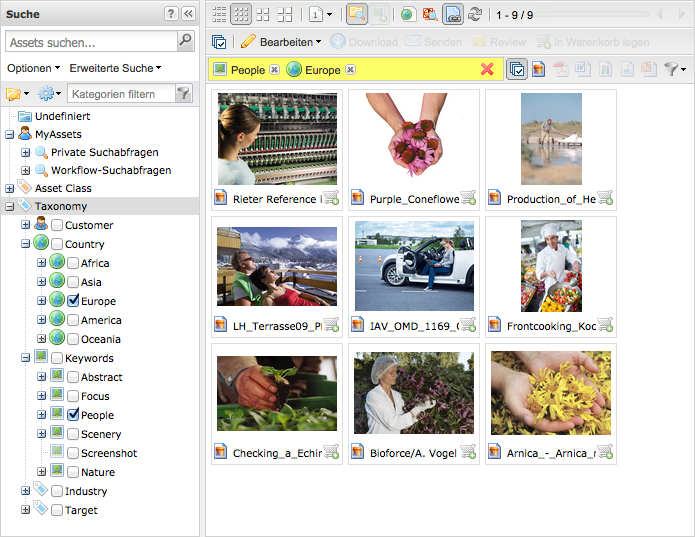The width and height of the screenshot is (695, 537).
Task: Check the Asia checkbox
Action: point(73,282)
